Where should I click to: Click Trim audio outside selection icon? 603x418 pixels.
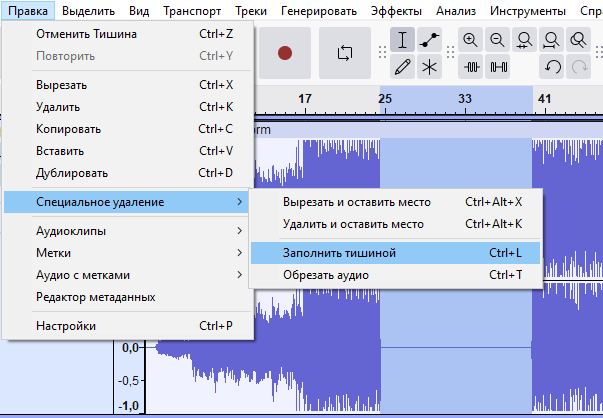pyautogui.click(x=470, y=67)
